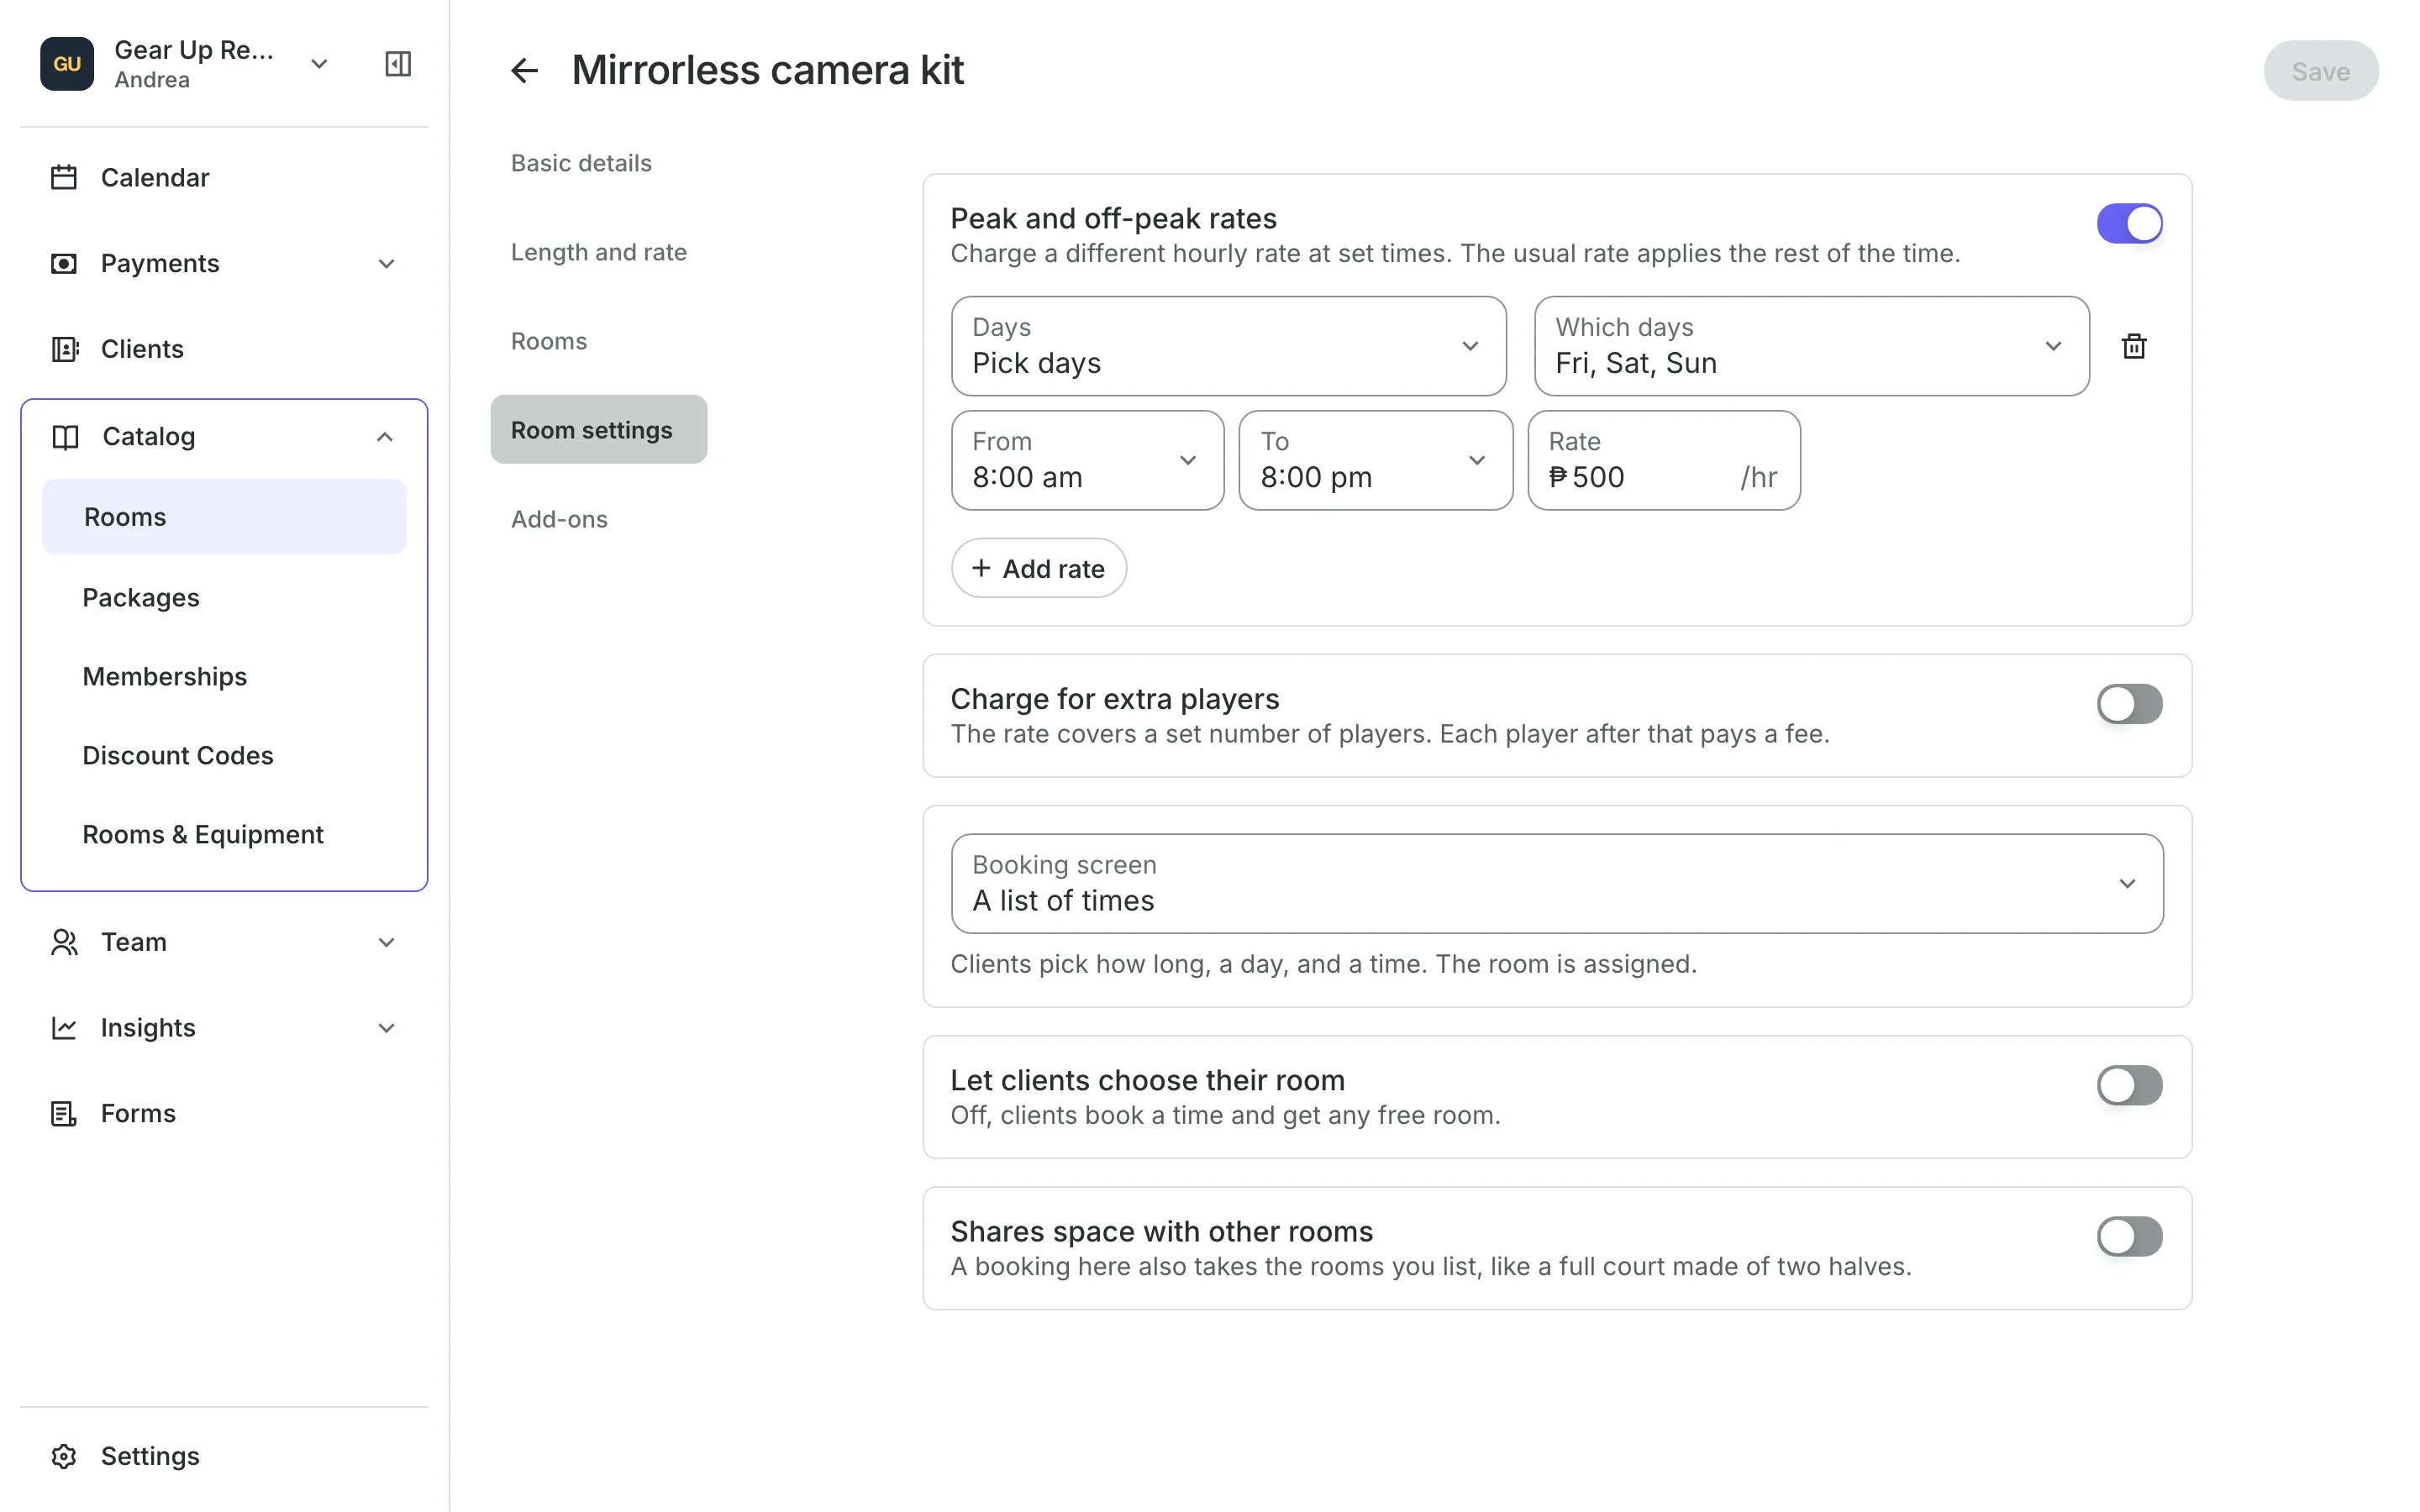Expand the Payments menu chevron

(386, 264)
